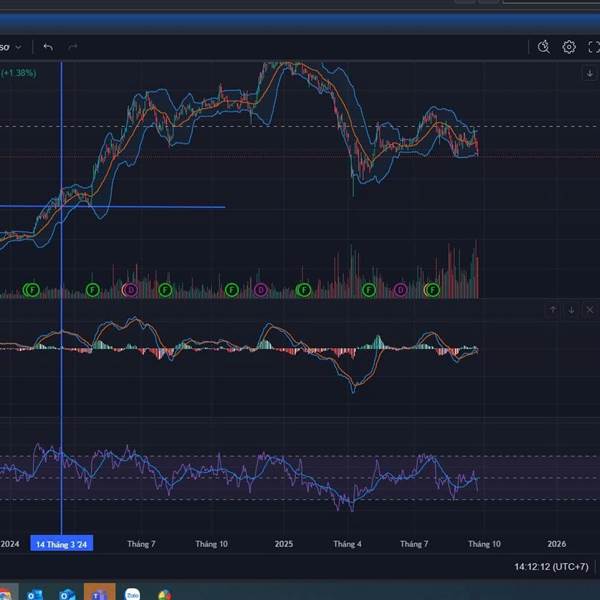This screenshot has height=600, width=600.
Task: Open Zalo from the taskbar
Action: point(131,593)
